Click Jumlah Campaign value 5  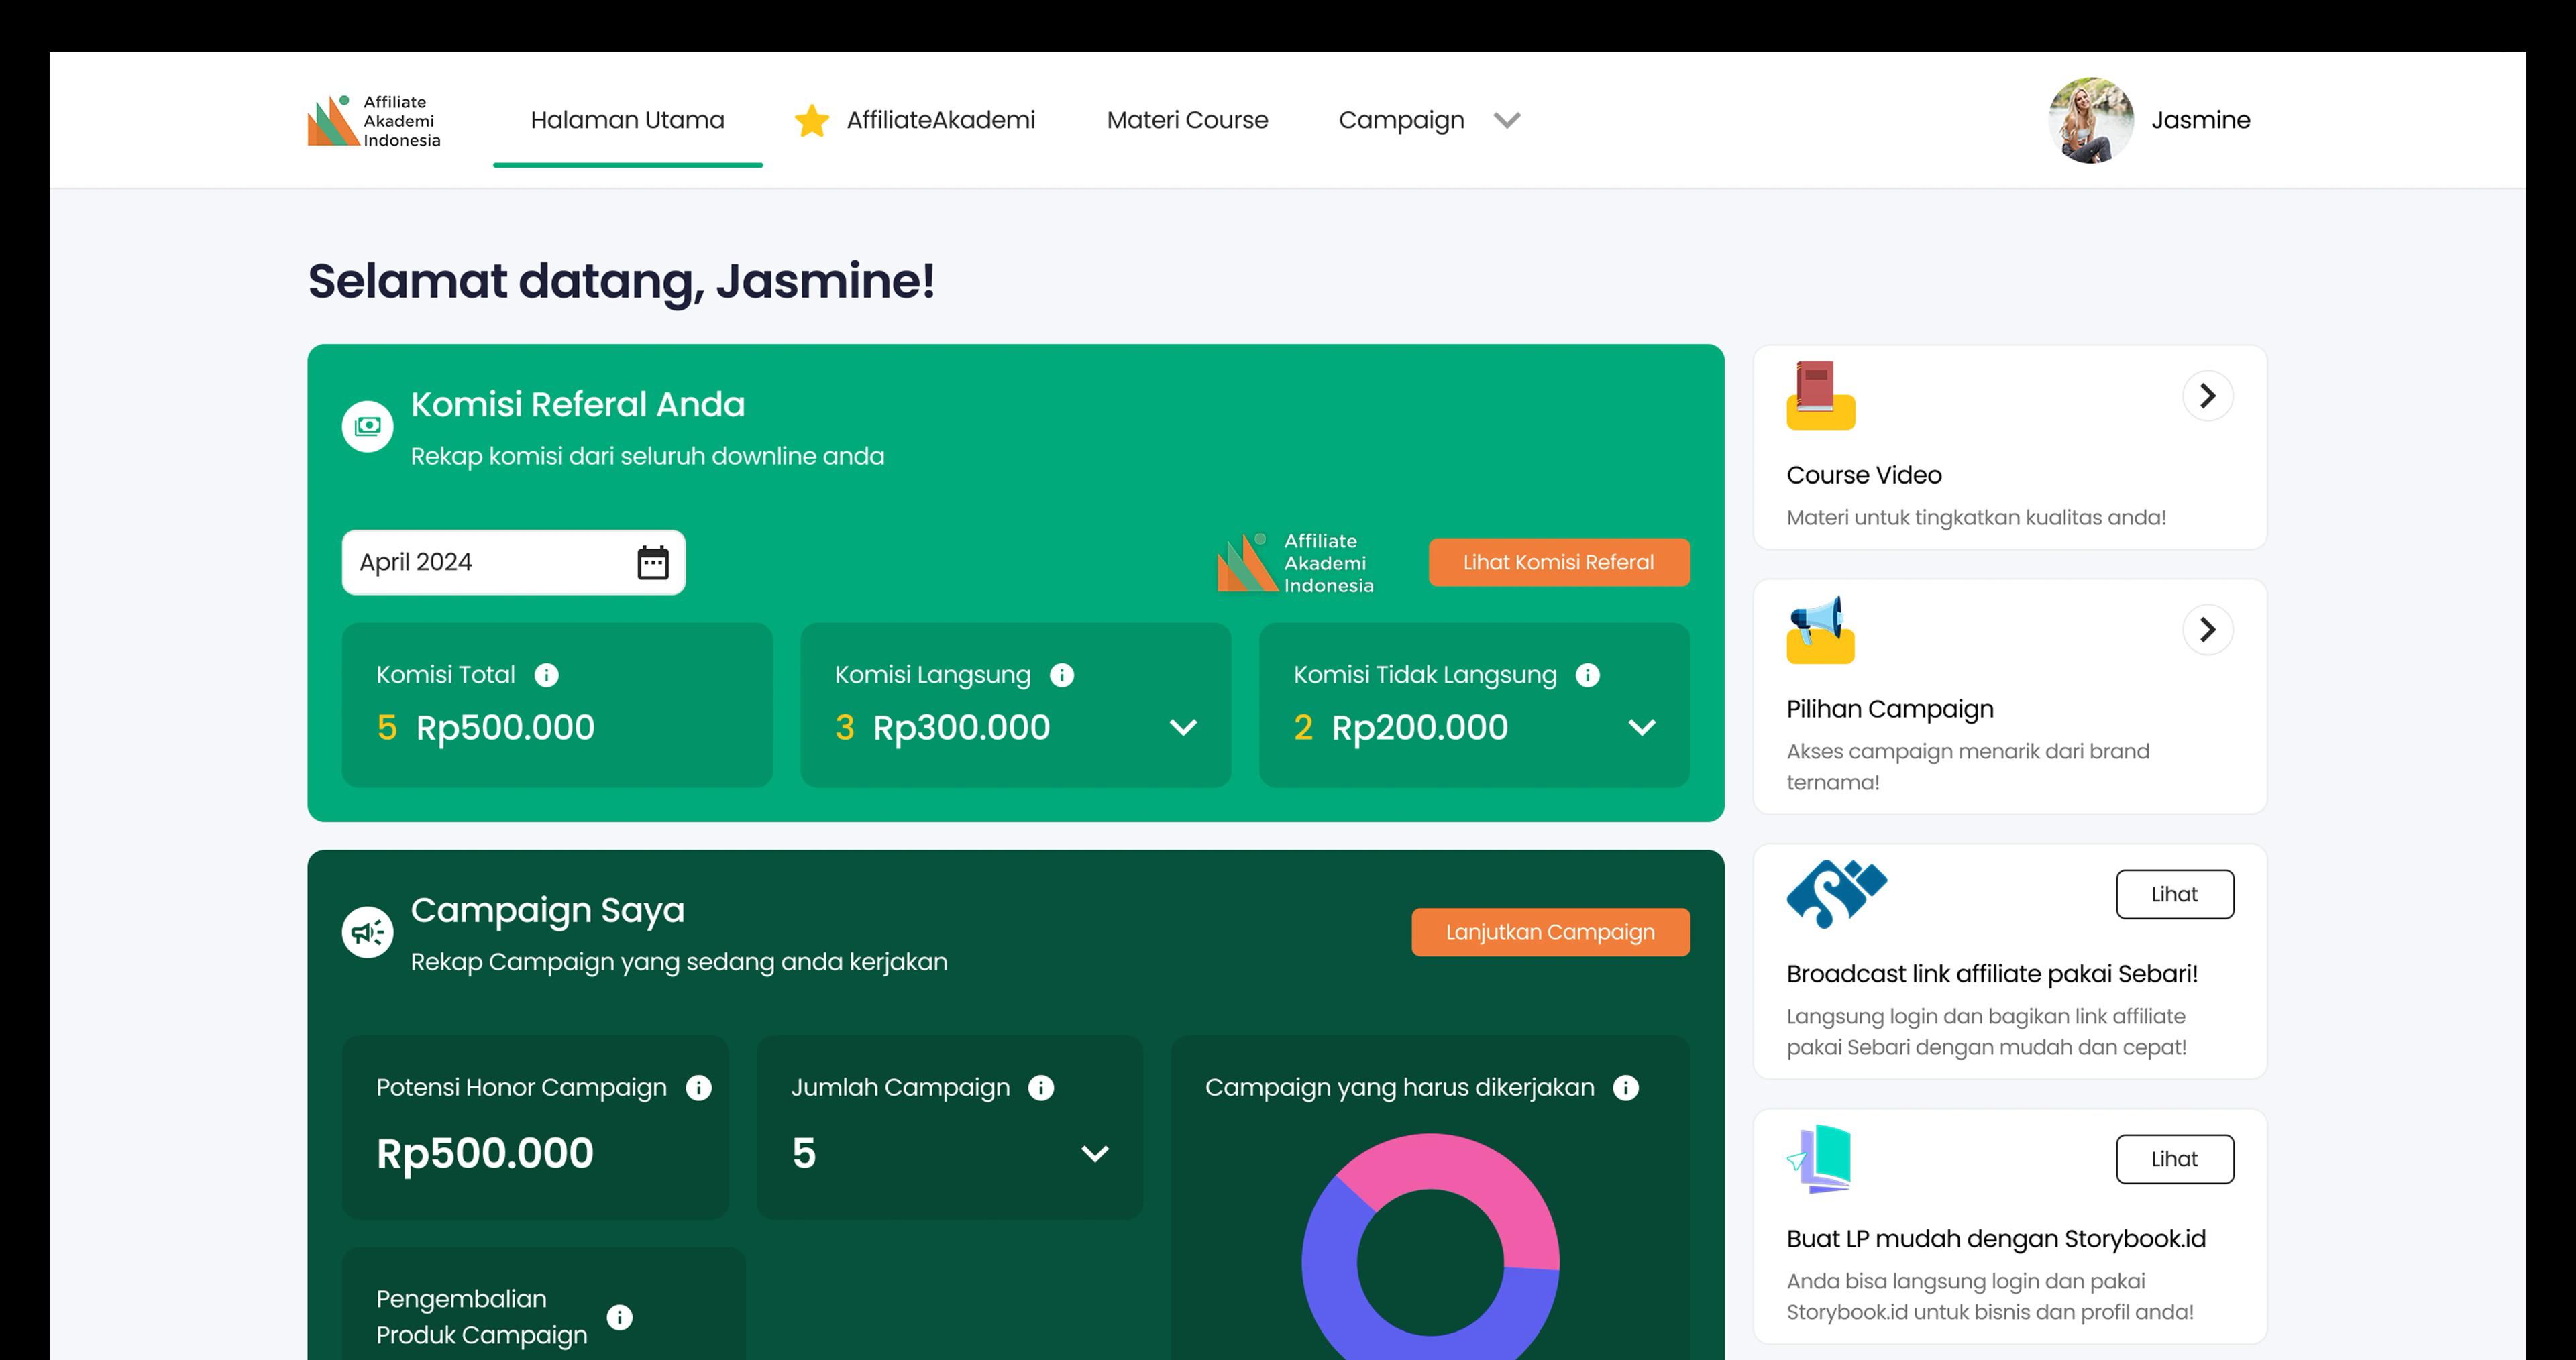tap(804, 1154)
